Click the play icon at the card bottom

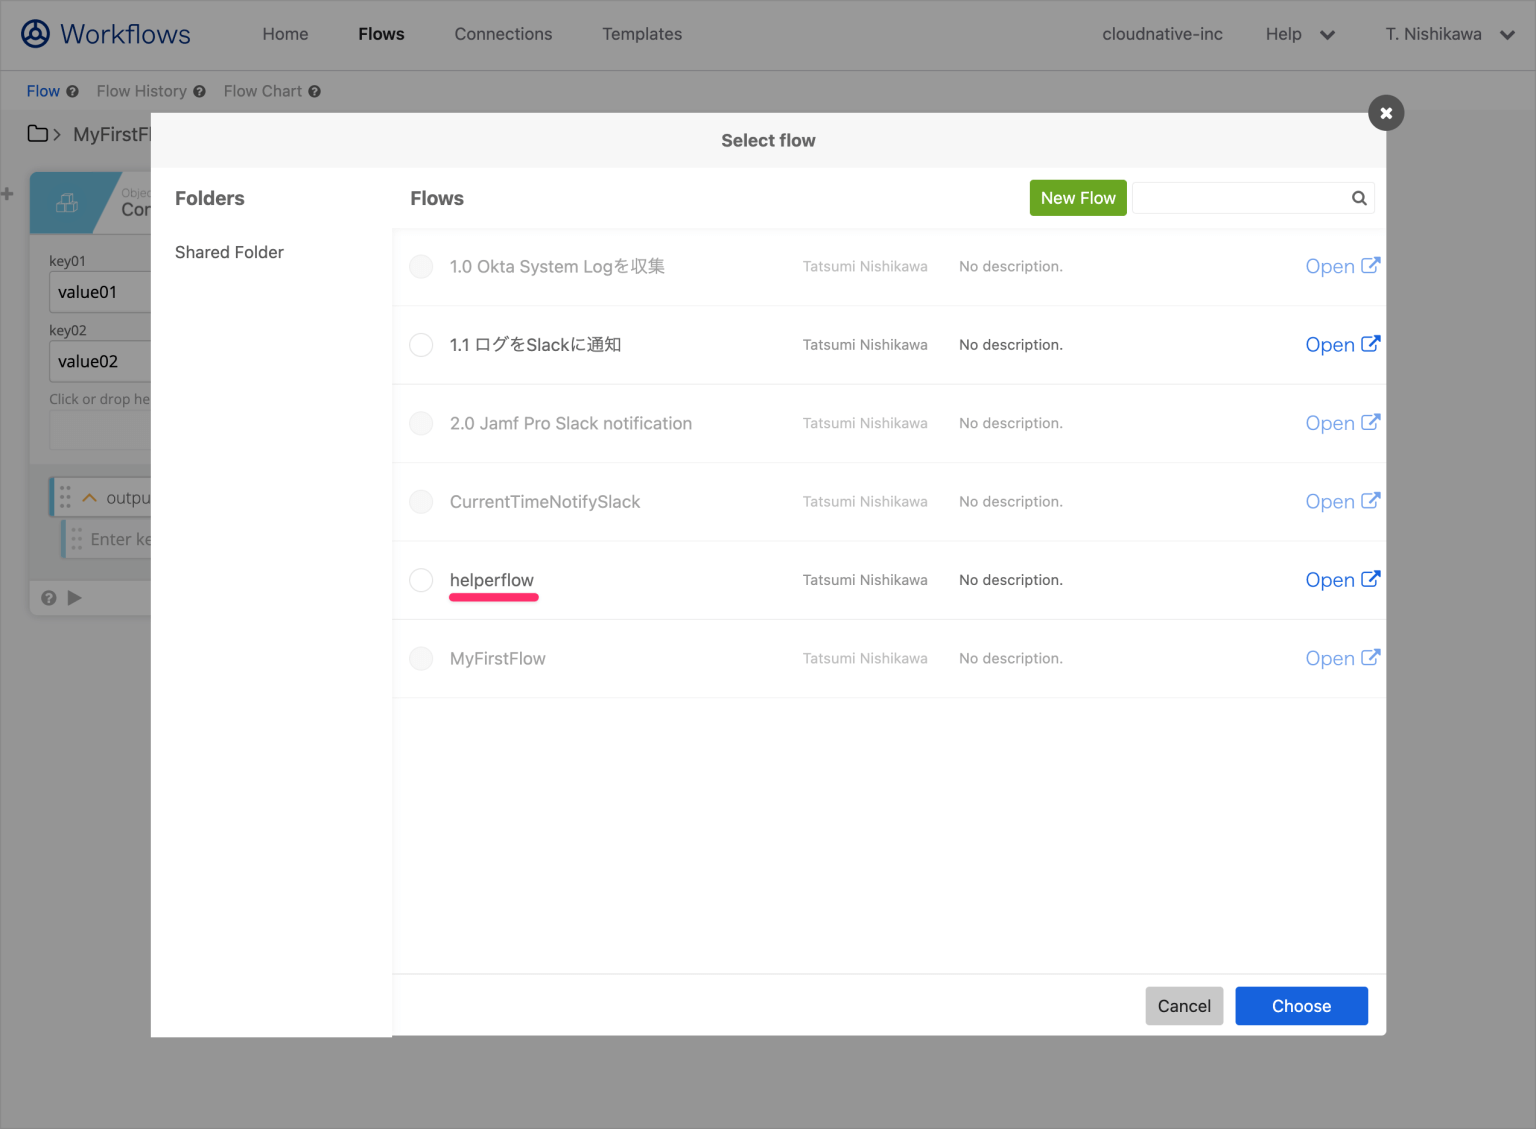[75, 597]
